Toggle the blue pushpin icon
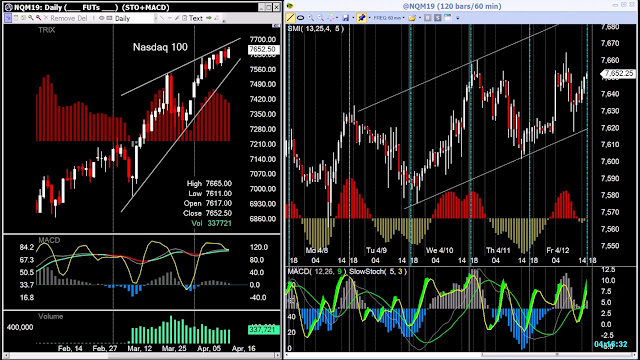This screenshot has height=360, width=640. tap(361, 18)
